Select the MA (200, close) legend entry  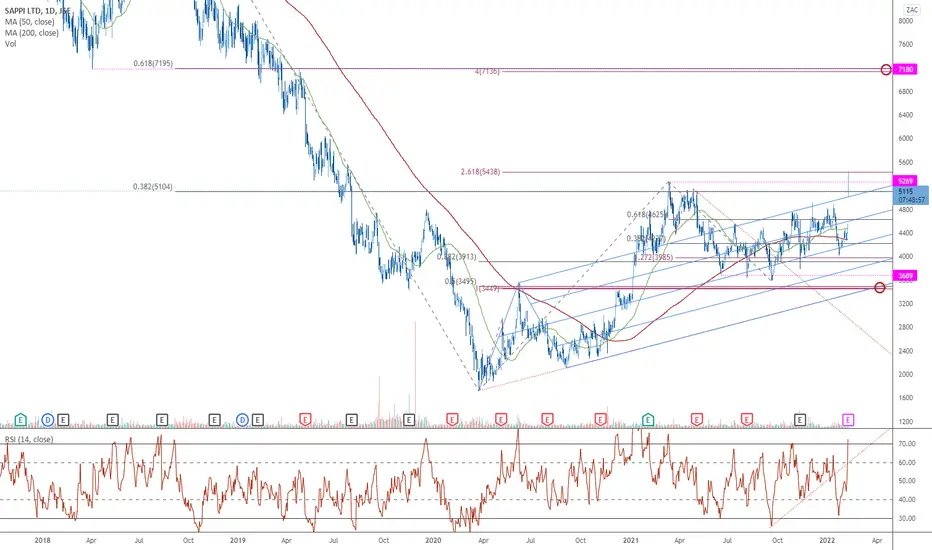coord(32,33)
